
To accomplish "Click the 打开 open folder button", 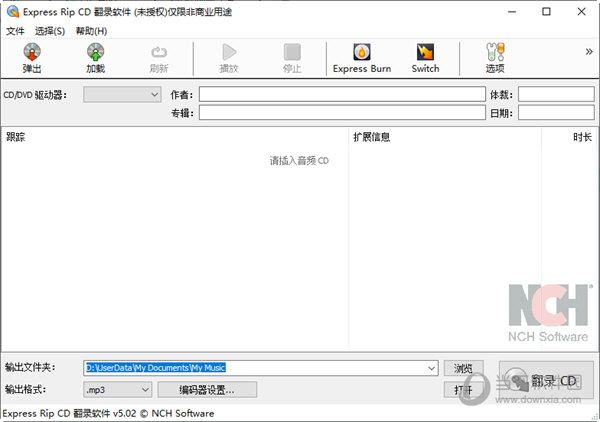I will pos(463,390).
